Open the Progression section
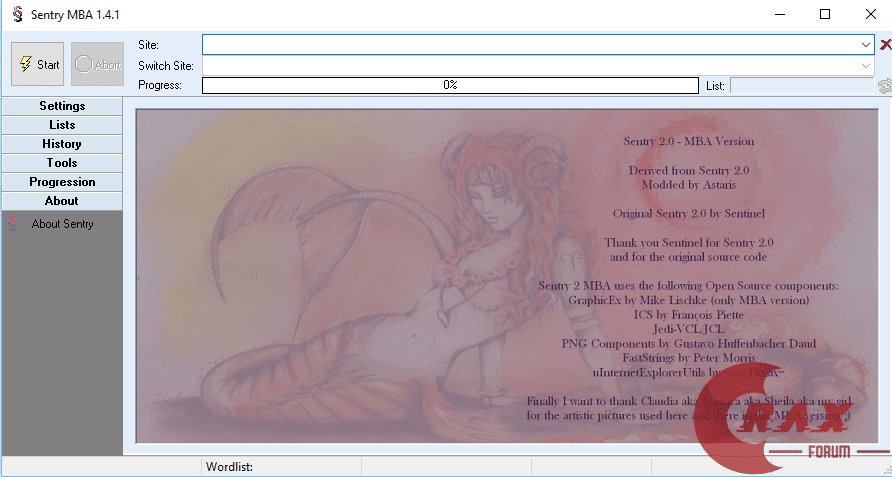The image size is (892, 477). 62,182
